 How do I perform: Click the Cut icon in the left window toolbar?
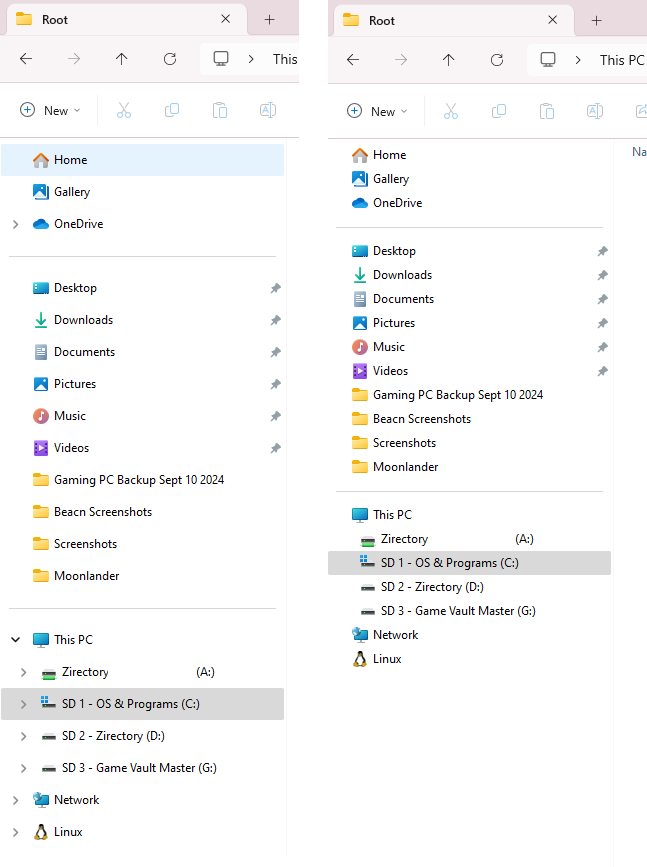tap(124, 111)
